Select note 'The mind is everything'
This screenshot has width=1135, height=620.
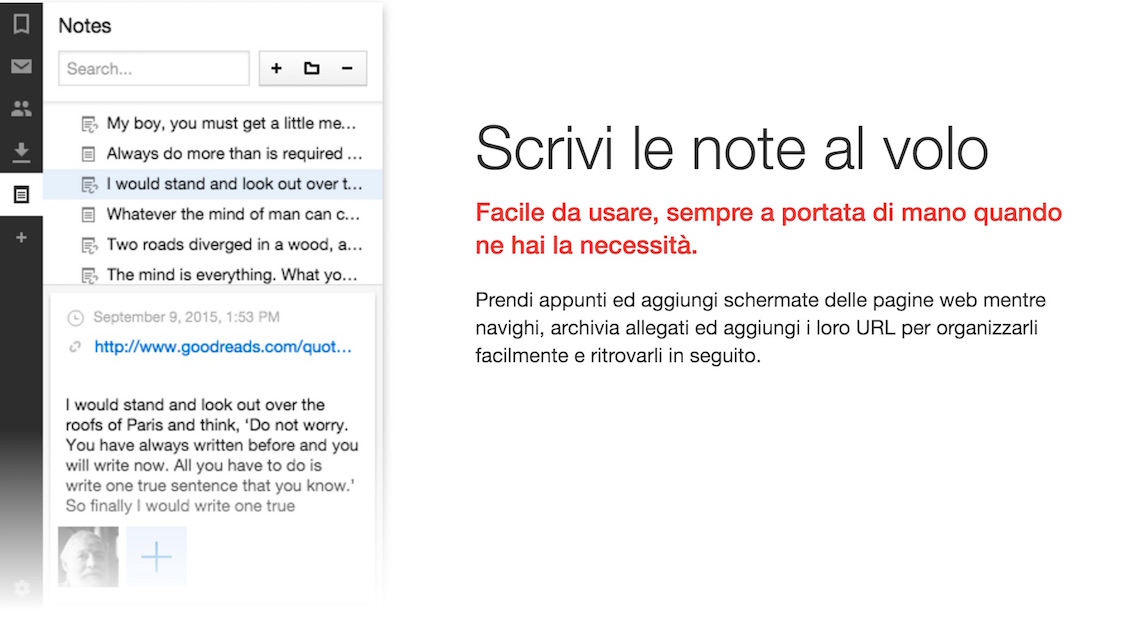tap(231, 275)
